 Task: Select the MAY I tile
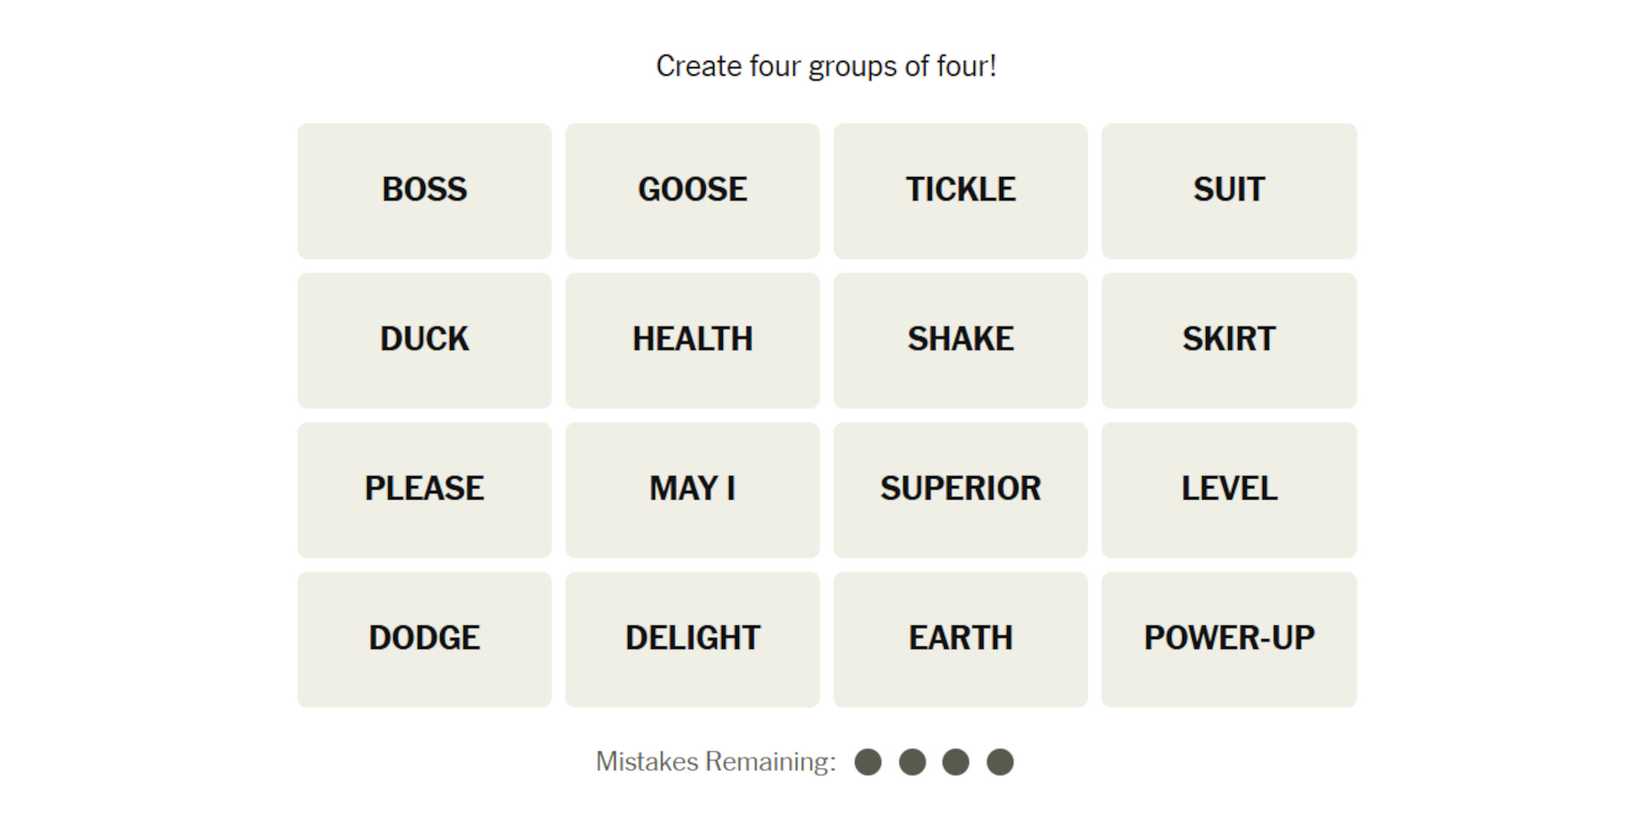pyautogui.click(x=692, y=489)
